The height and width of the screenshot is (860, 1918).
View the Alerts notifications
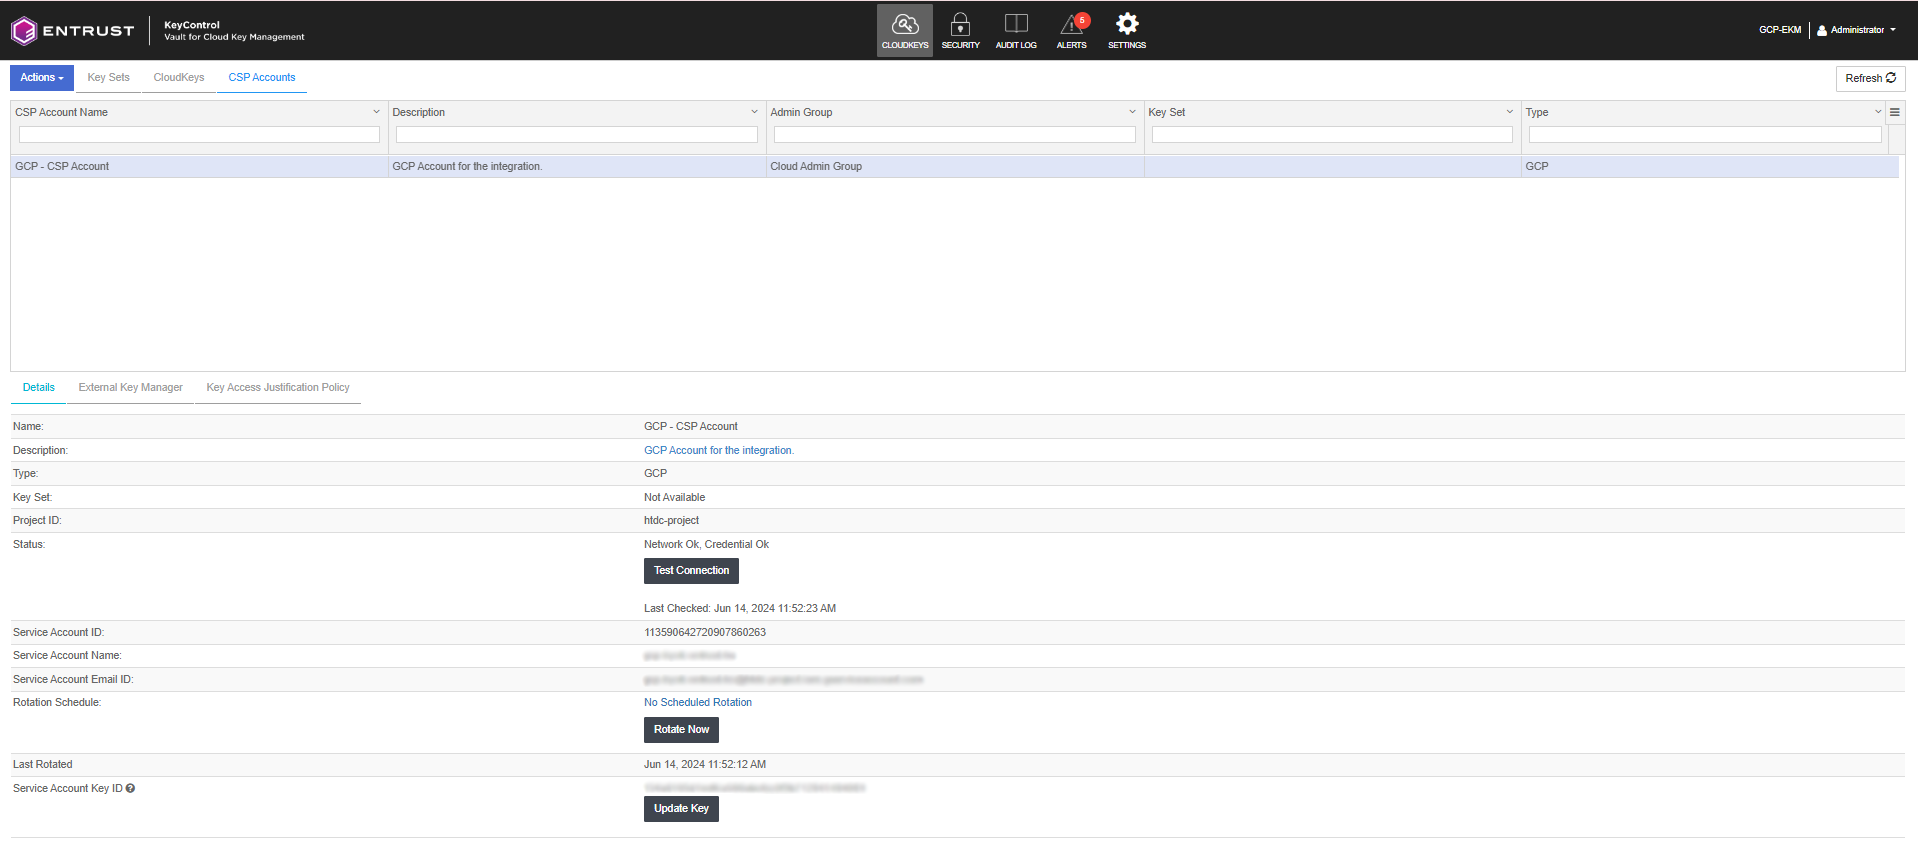tap(1072, 30)
